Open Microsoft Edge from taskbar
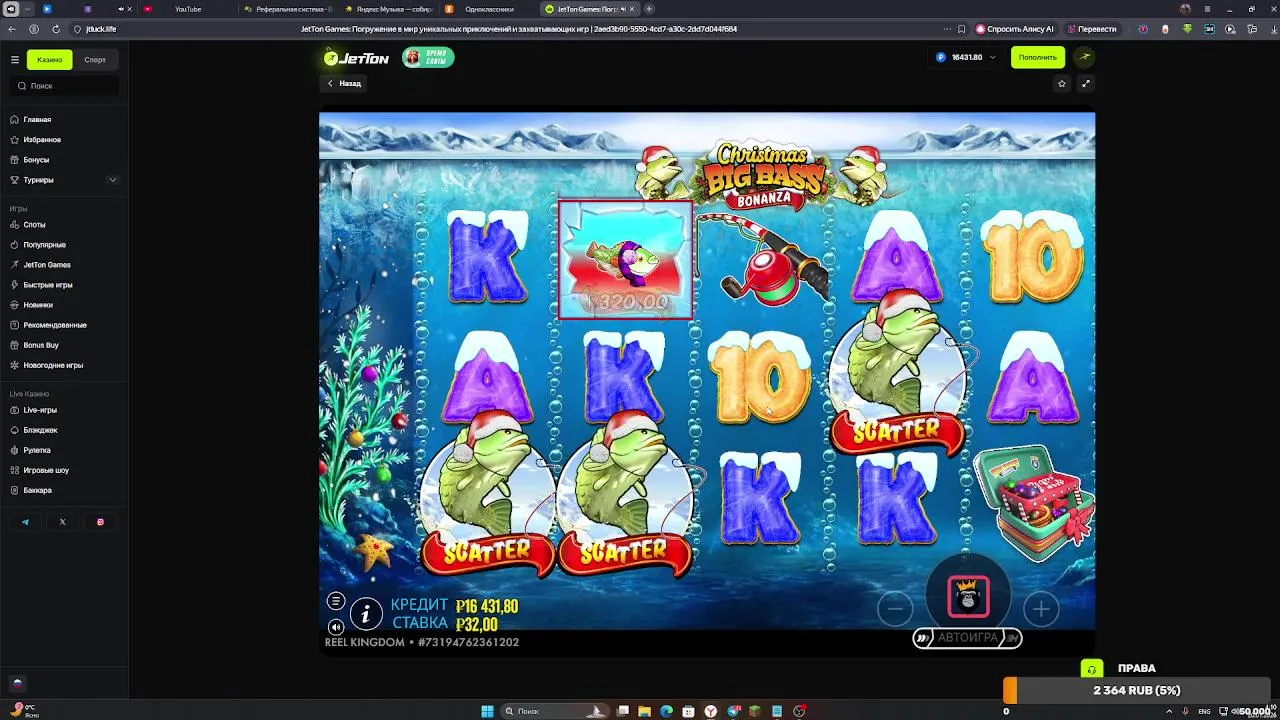This screenshot has height=720, width=1280. [666, 711]
